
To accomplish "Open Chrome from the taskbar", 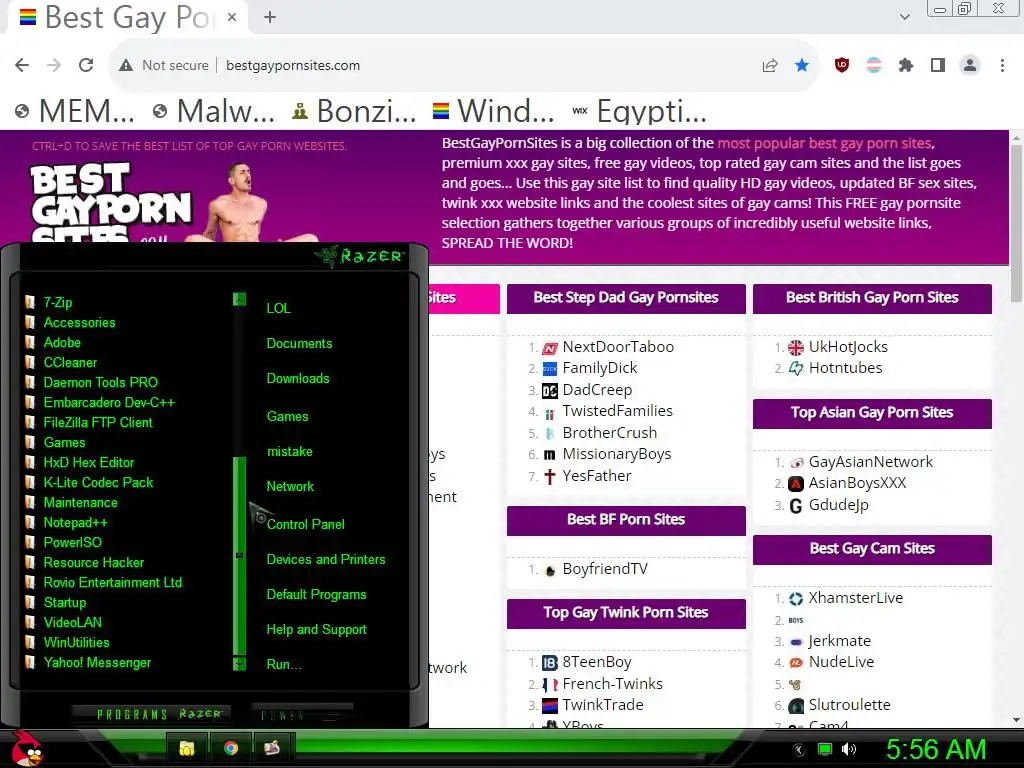I will [x=231, y=748].
